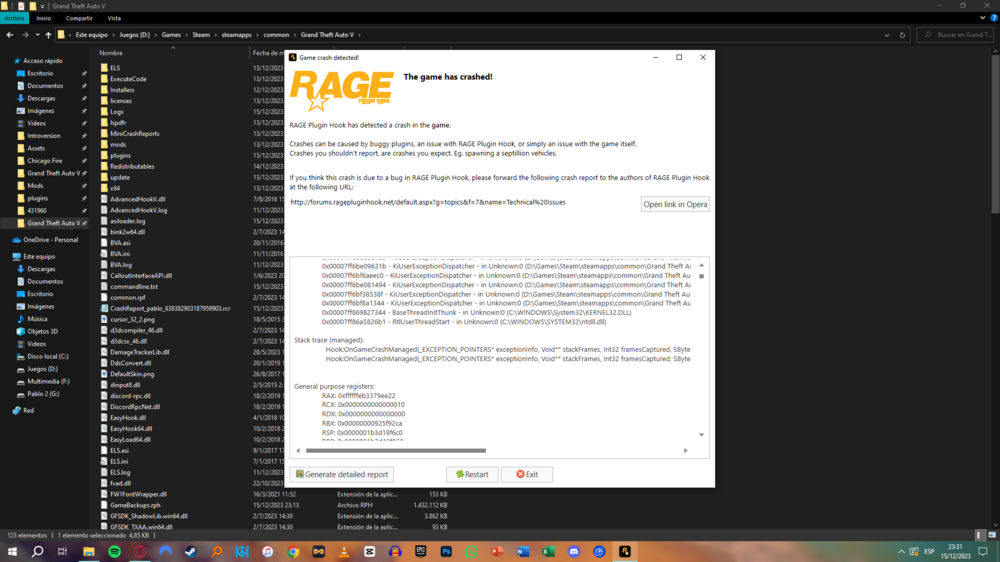The width and height of the screenshot is (1000, 562).
Task: Restart the crashed game
Action: pyautogui.click(x=472, y=474)
